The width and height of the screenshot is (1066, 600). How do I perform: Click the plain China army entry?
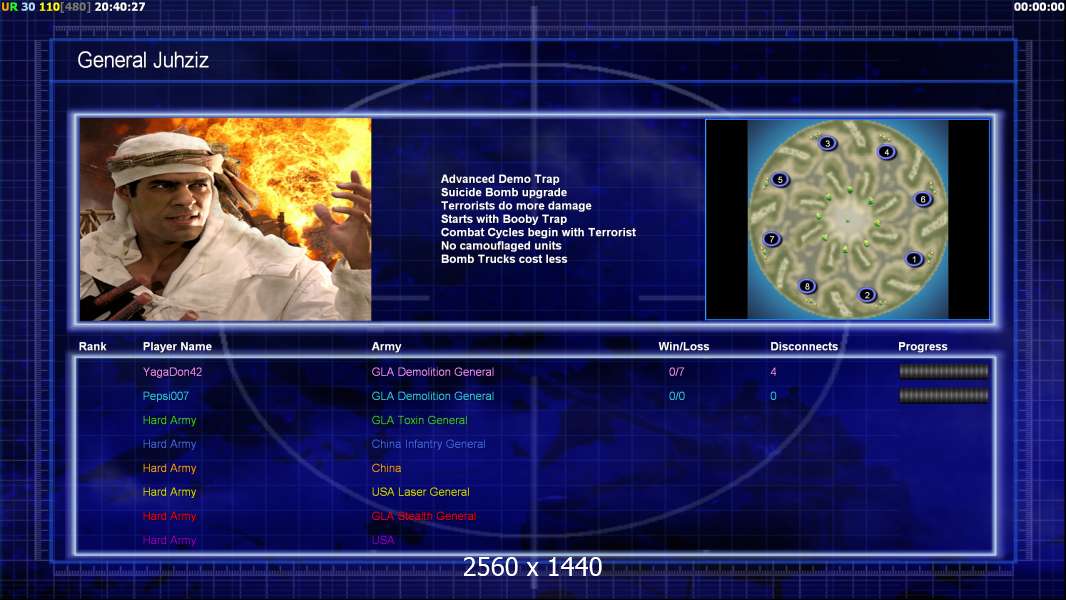point(386,468)
